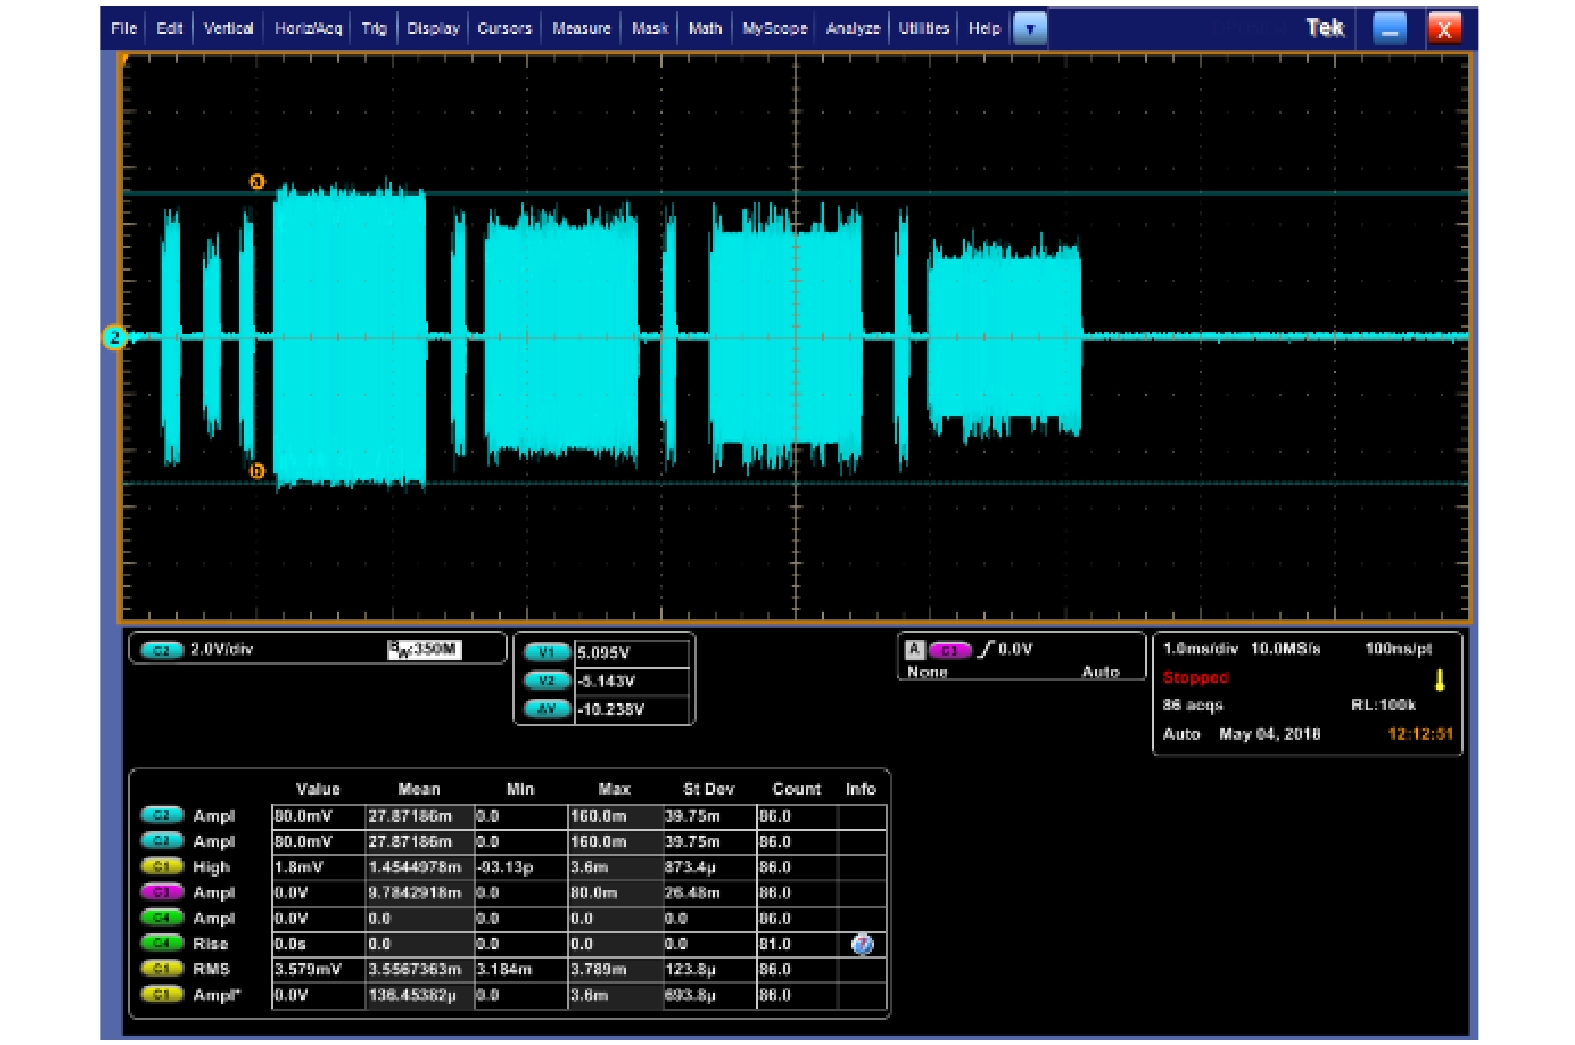
Task: Open the Horiz/Acq menu
Action: [x=308, y=29]
